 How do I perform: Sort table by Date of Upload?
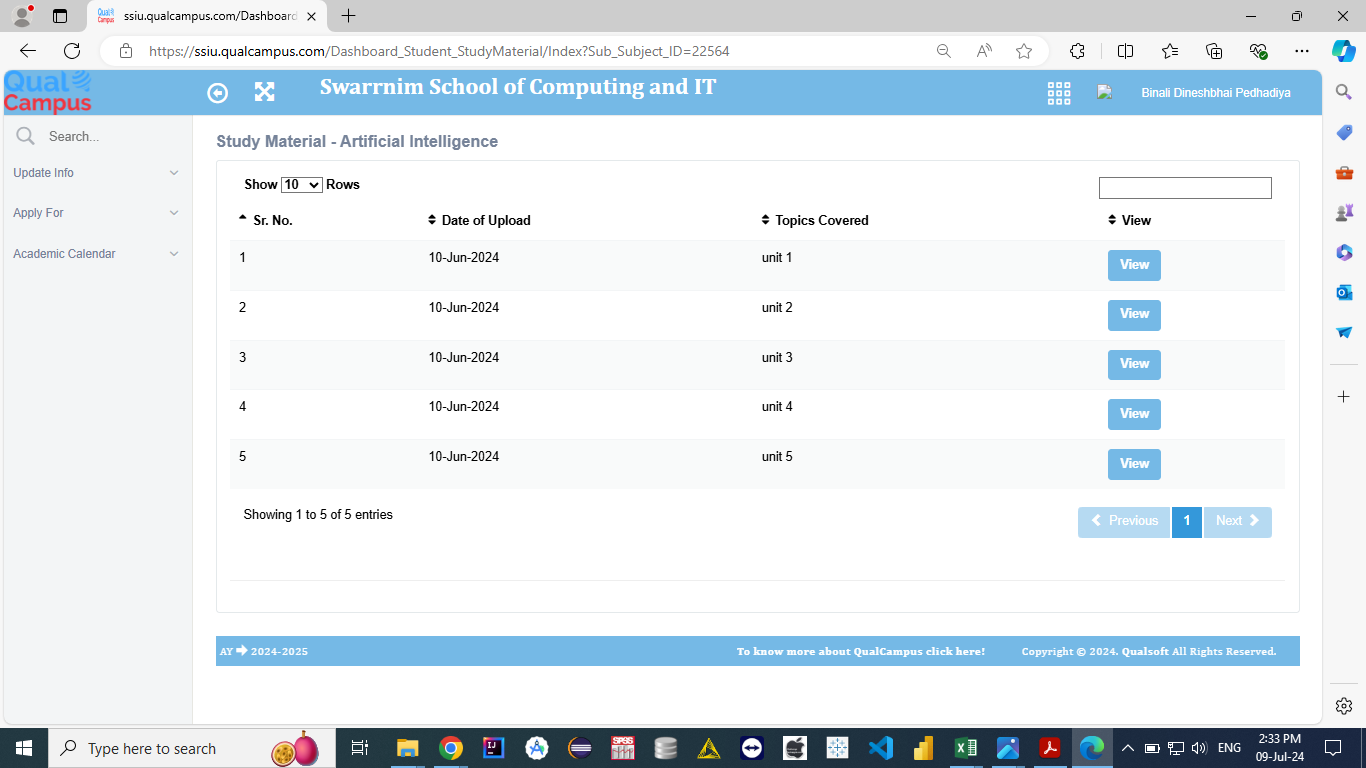[479, 220]
